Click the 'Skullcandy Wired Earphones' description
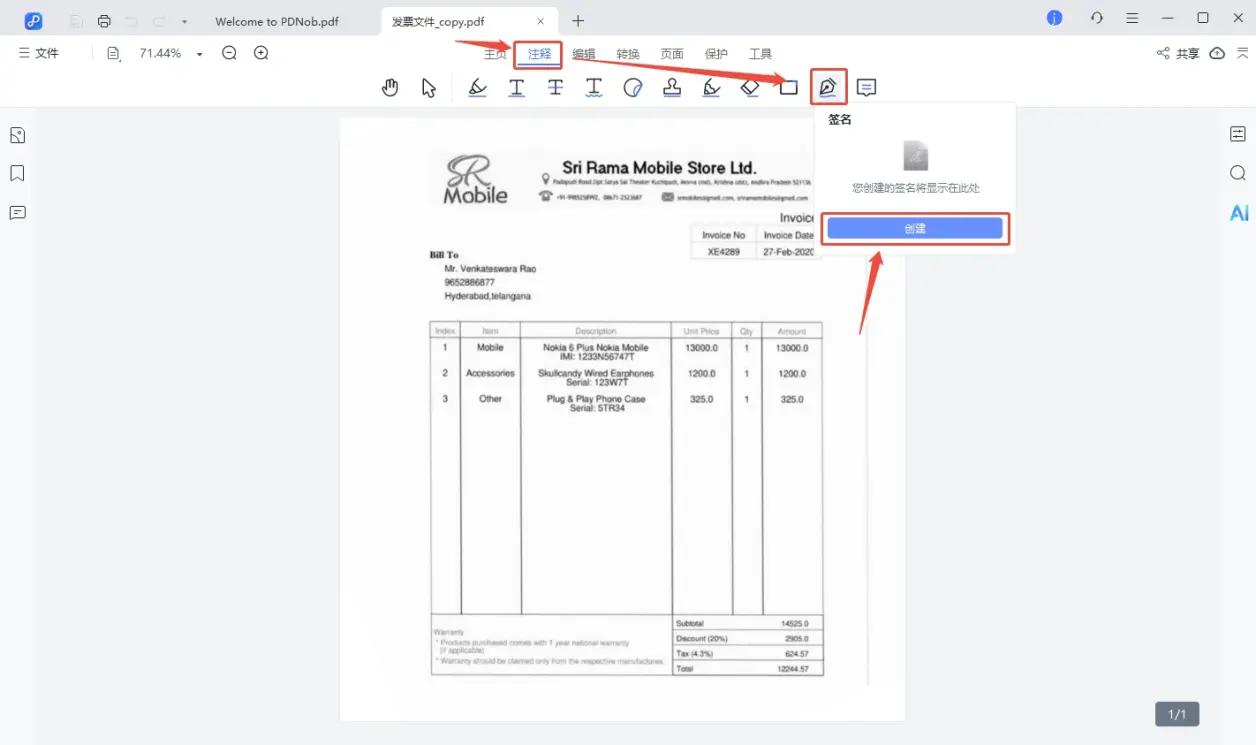Viewport: 1256px width, 745px height. pyautogui.click(x=596, y=373)
